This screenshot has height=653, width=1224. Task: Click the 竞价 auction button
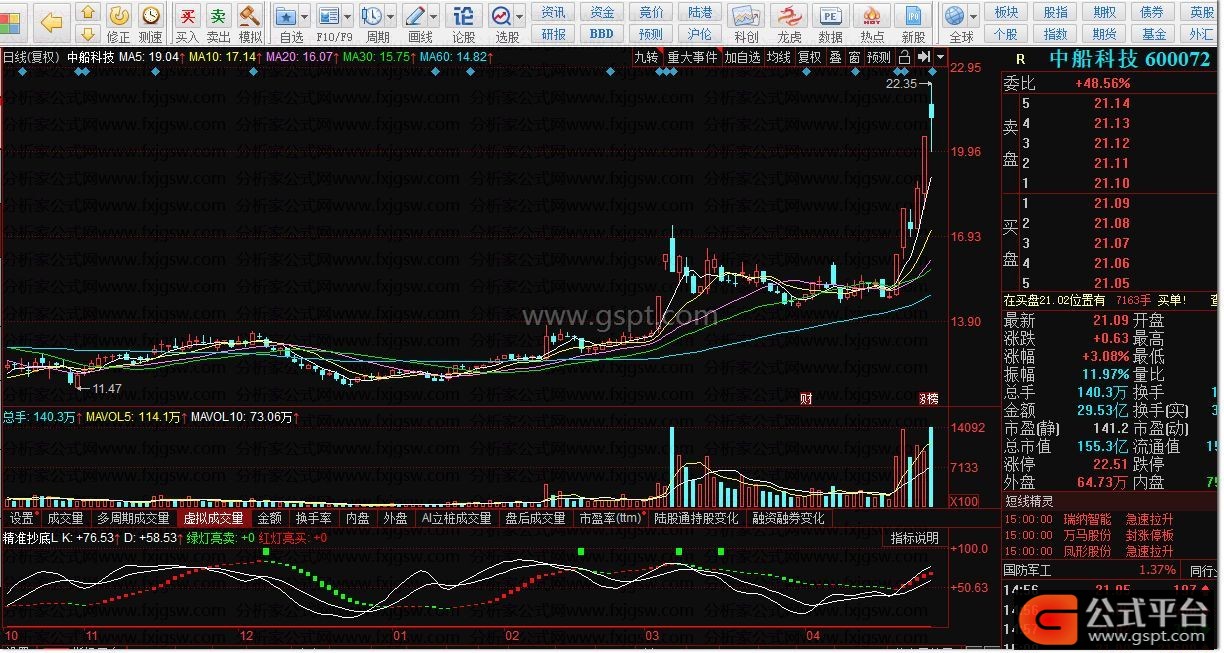[651, 13]
